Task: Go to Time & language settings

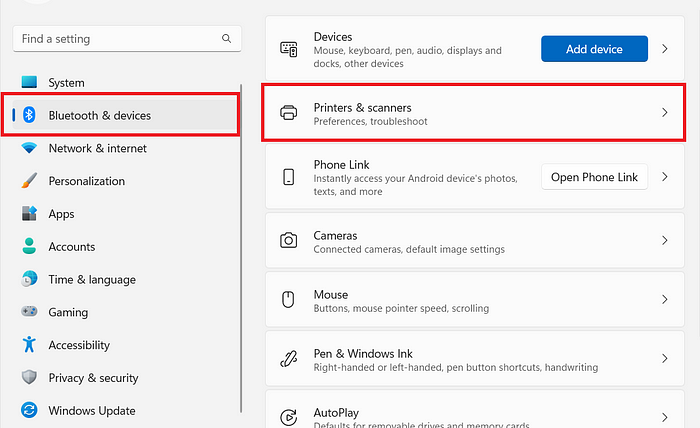Action: pyautogui.click(x=92, y=280)
